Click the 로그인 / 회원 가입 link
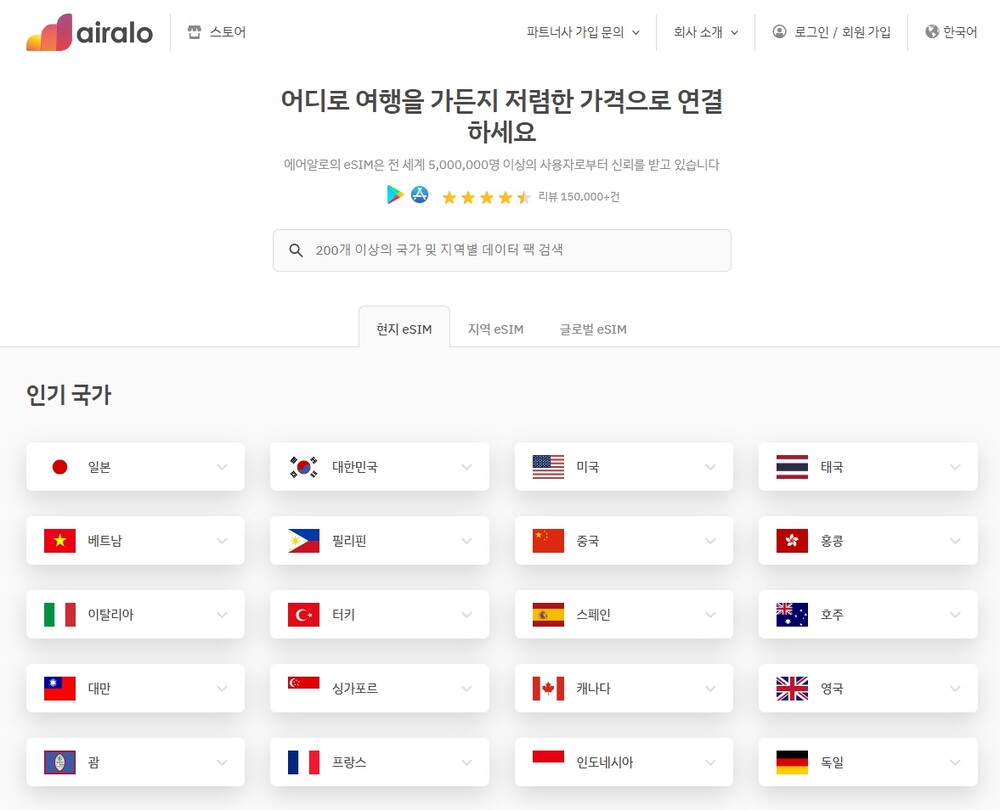 (842, 32)
